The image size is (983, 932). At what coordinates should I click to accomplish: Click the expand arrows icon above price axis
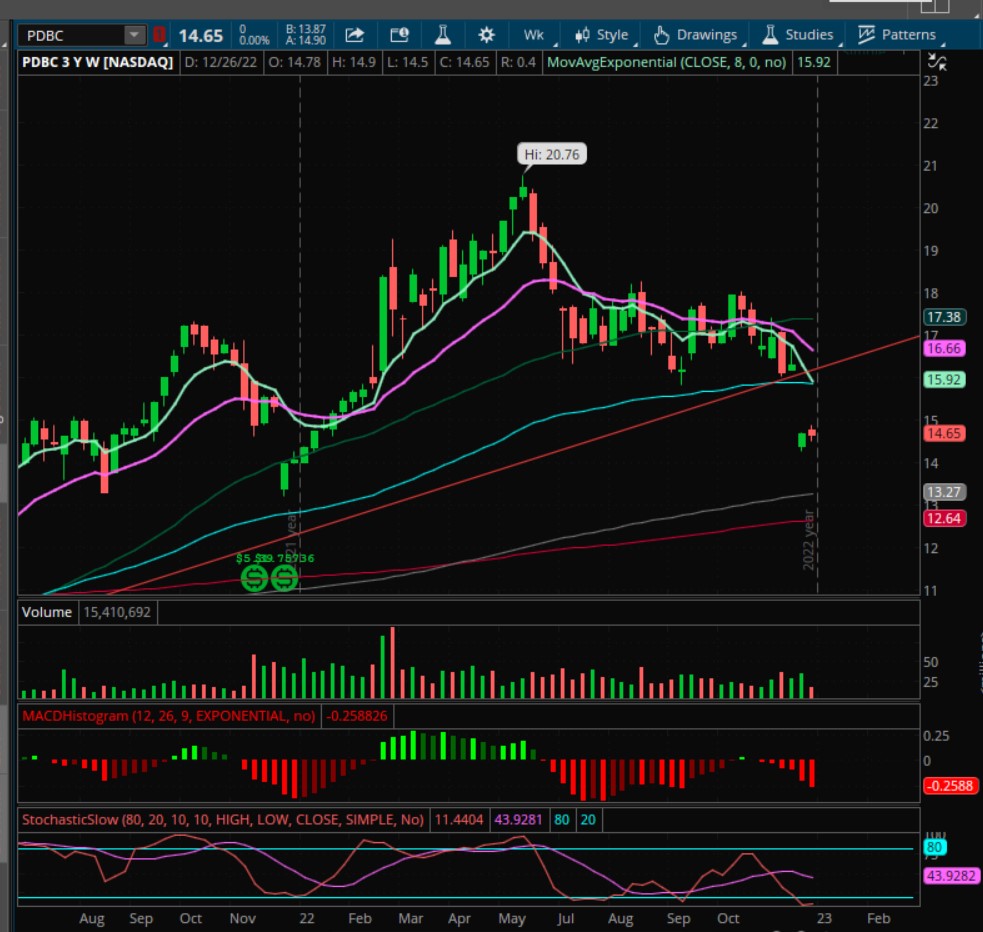point(937,62)
